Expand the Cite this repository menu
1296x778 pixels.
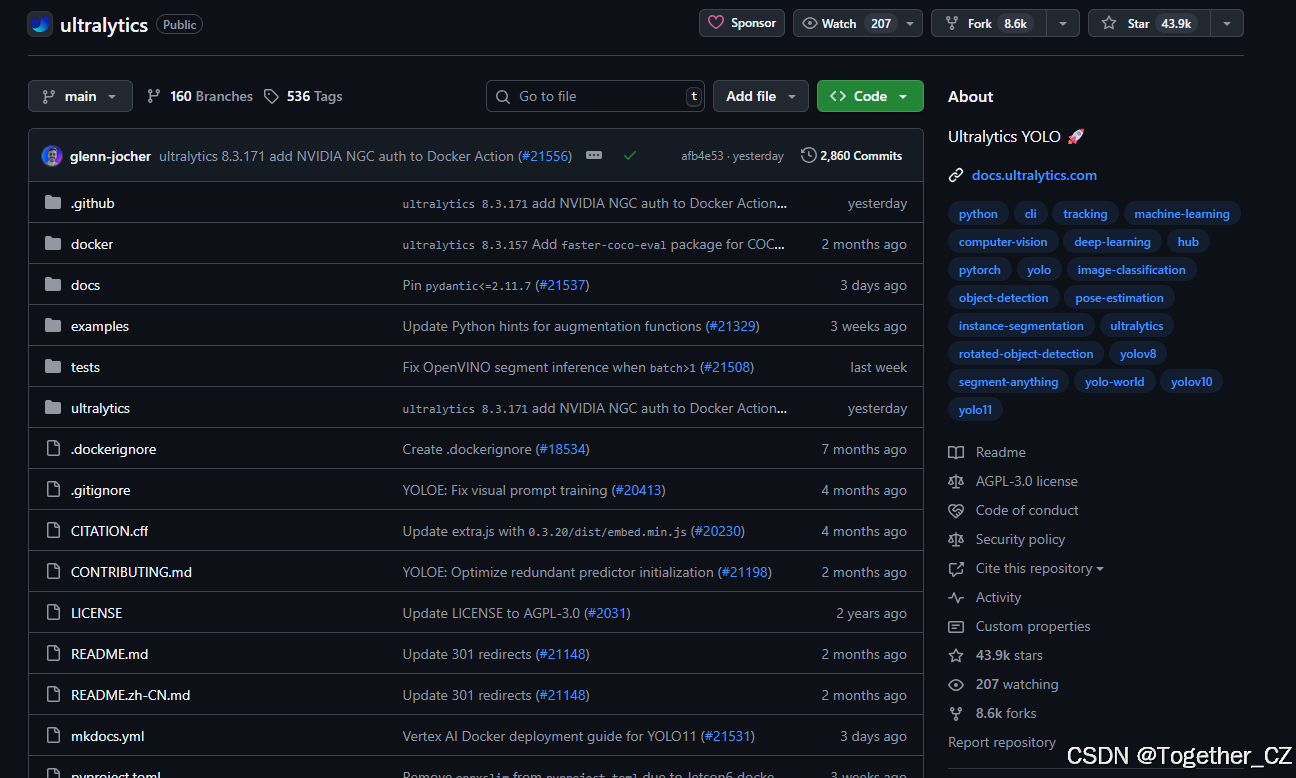(x=1039, y=569)
